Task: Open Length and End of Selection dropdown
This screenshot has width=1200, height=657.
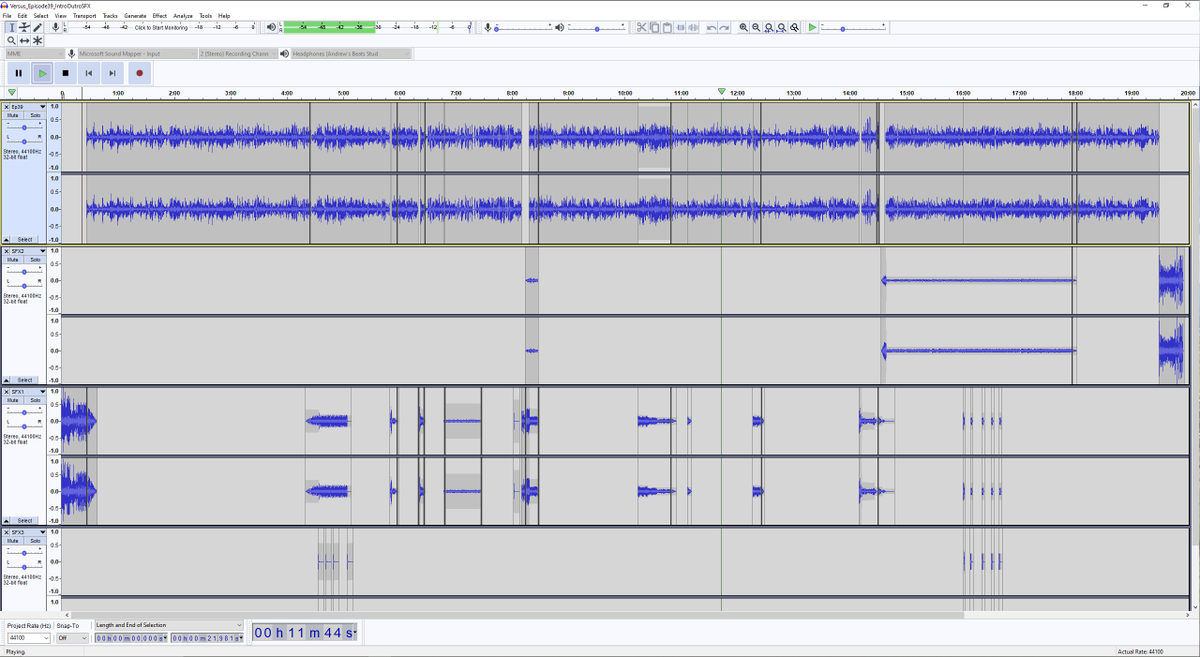Action: pos(169,625)
